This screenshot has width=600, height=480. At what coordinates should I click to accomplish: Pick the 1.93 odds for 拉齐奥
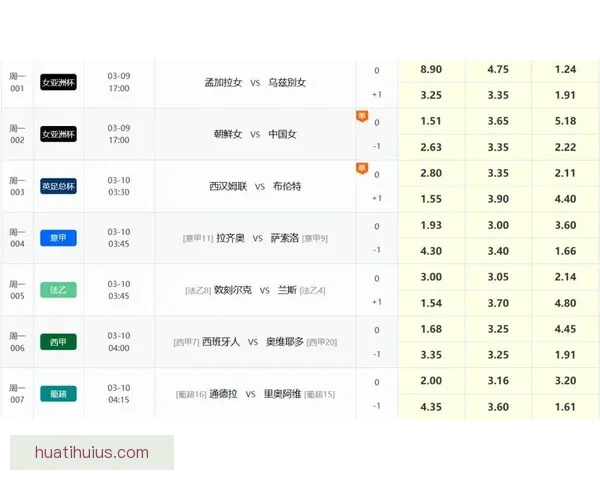pos(431,225)
